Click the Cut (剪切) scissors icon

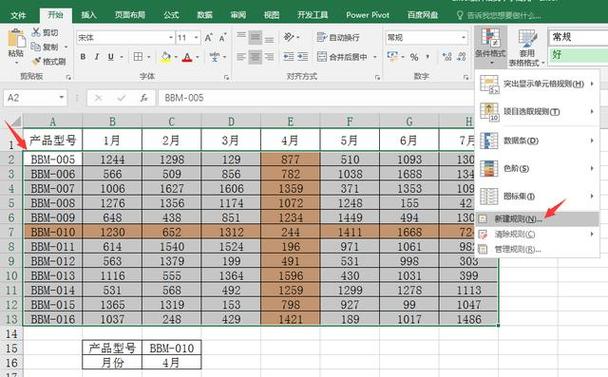pyautogui.click(x=36, y=32)
